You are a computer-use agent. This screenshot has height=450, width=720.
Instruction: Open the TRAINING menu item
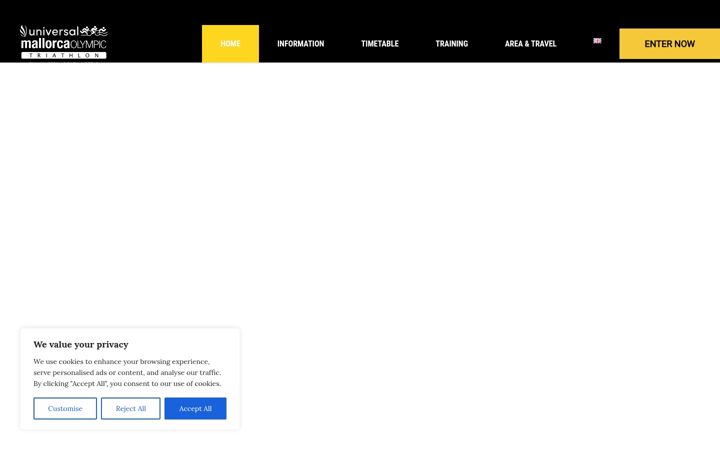451,44
